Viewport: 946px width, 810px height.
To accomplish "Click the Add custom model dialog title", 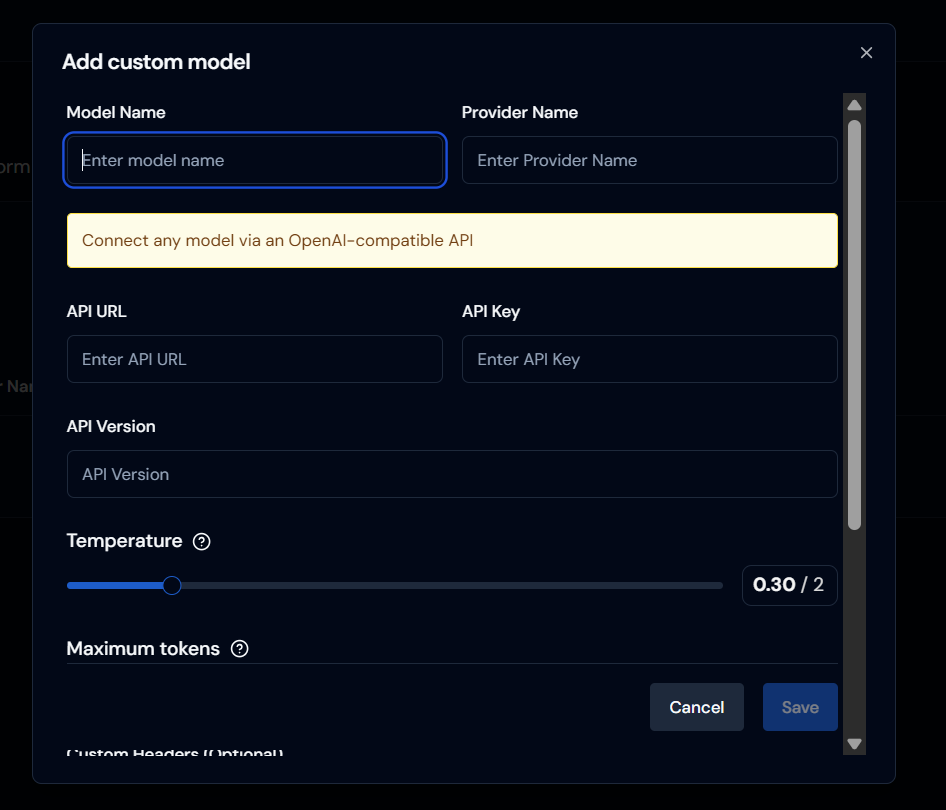I will (156, 61).
